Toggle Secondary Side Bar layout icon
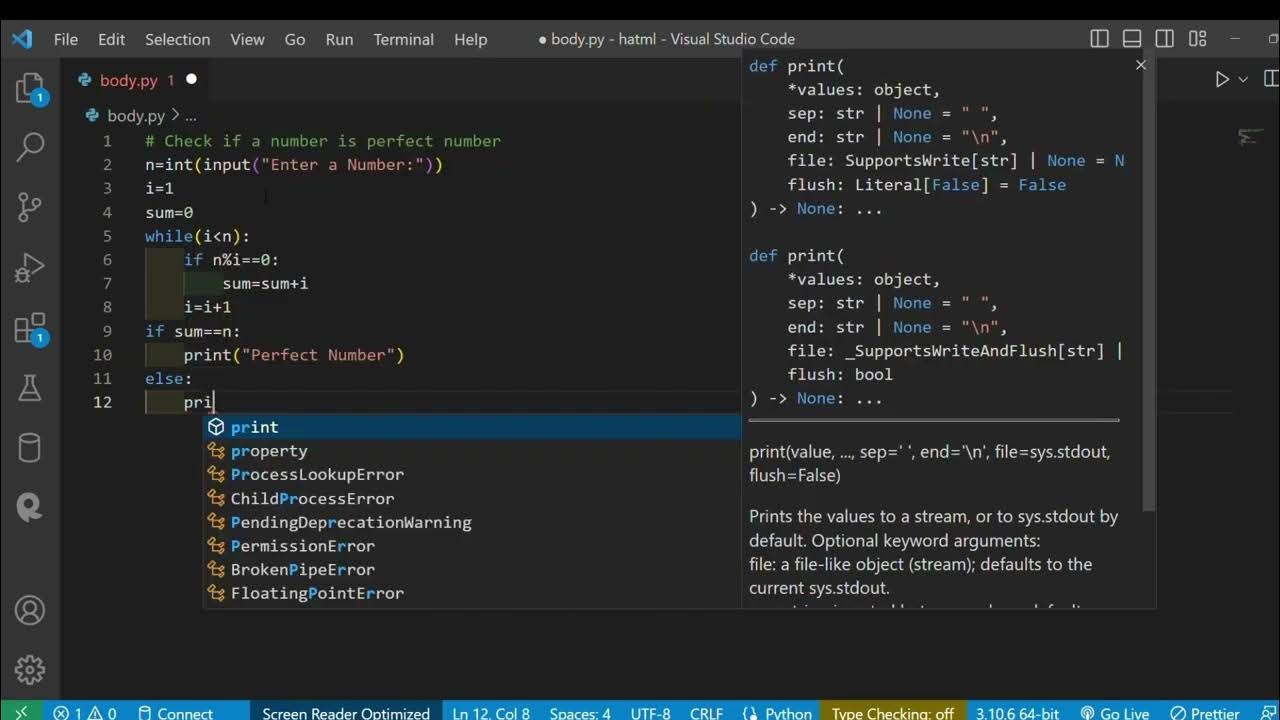 click(1165, 39)
